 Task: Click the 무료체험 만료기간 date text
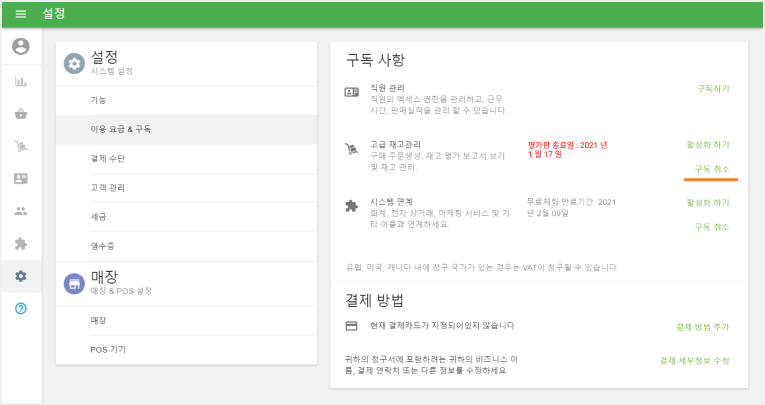click(571, 207)
